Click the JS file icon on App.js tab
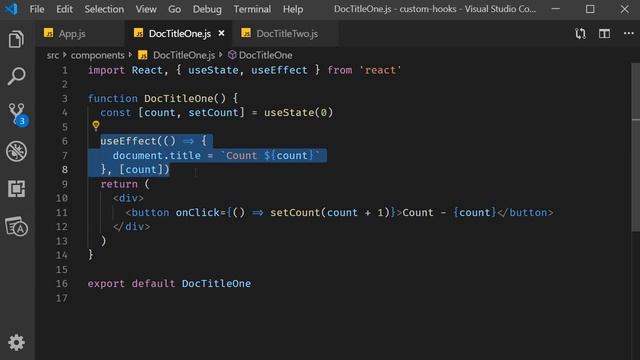The width and height of the screenshot is (640, 360). tap(49, 33)
